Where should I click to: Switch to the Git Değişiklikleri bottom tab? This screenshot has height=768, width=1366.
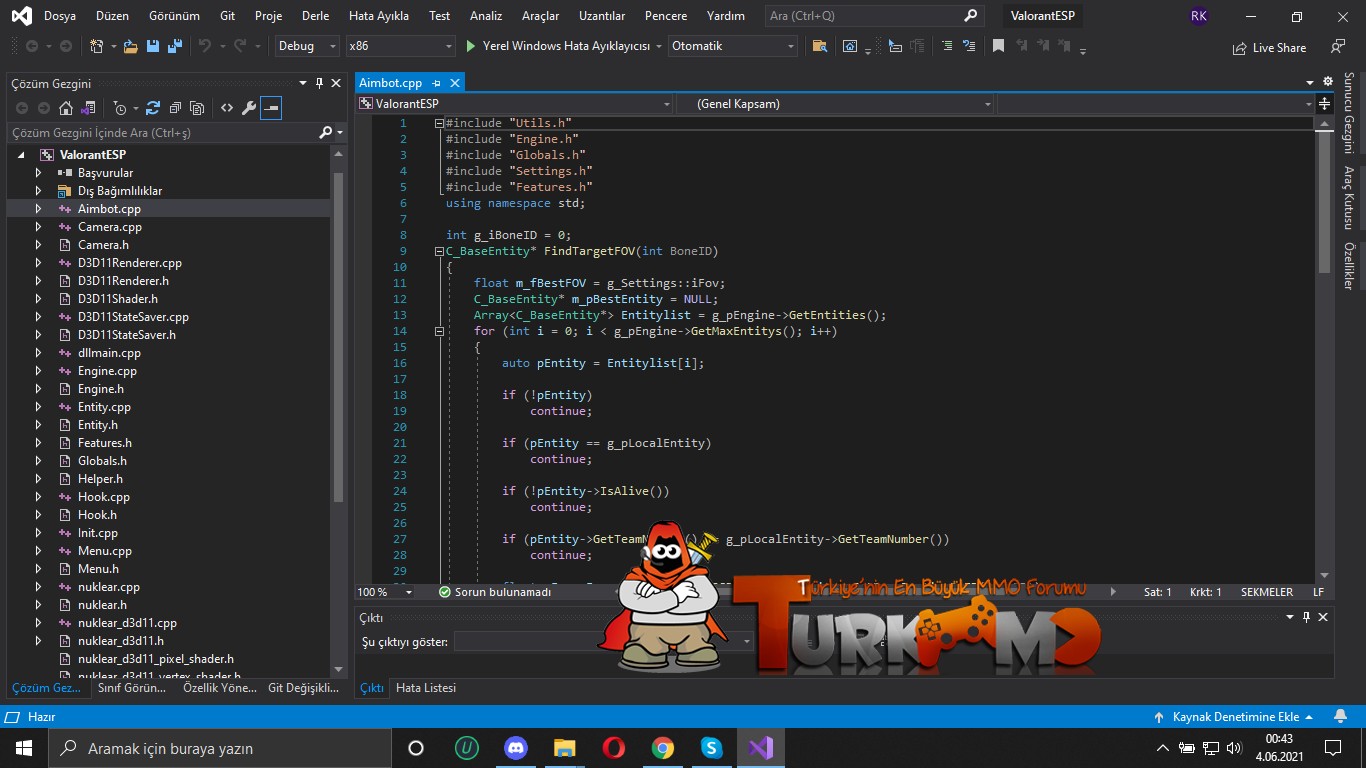304,688
